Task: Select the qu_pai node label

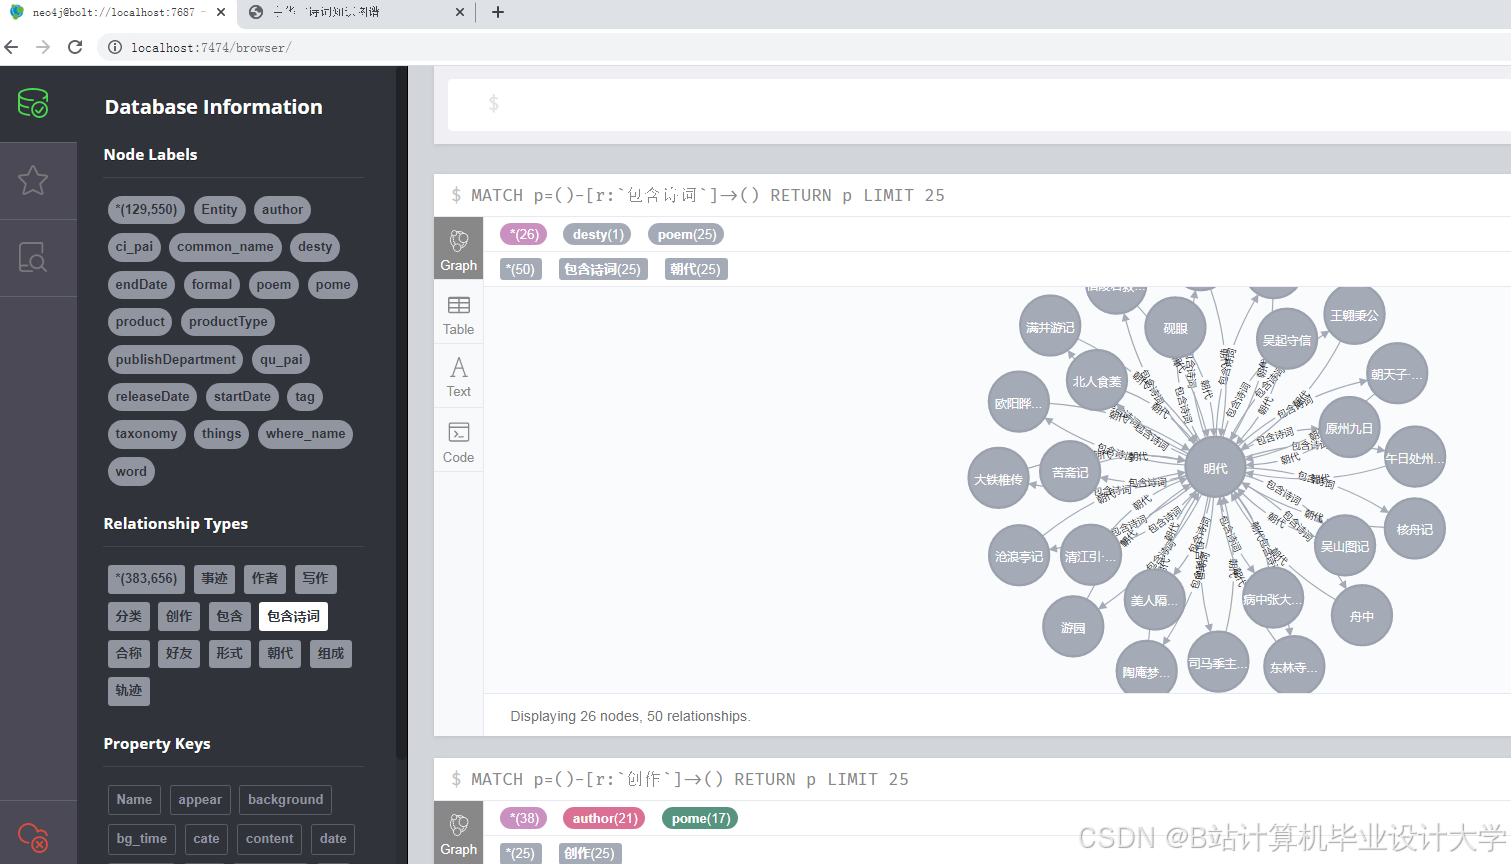Action: click(x=281, y=360)
